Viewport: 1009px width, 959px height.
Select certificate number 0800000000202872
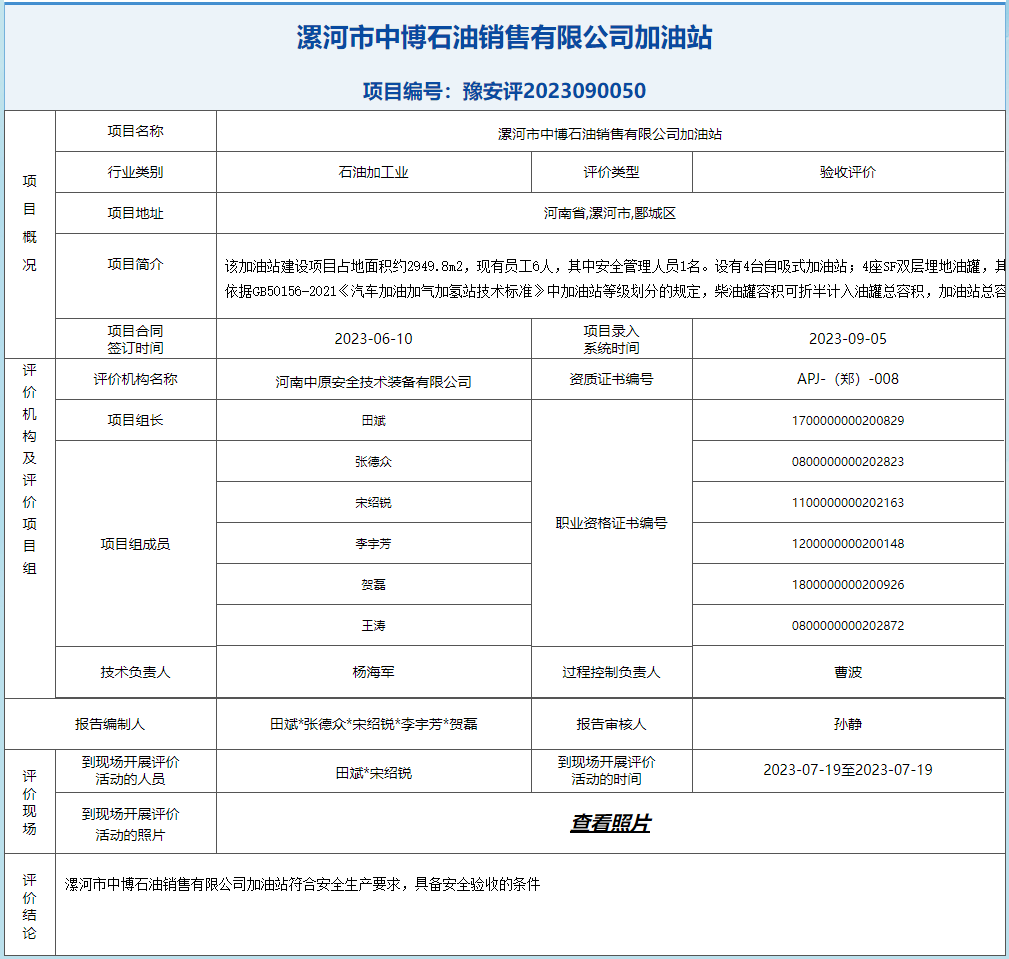point(847,626)
